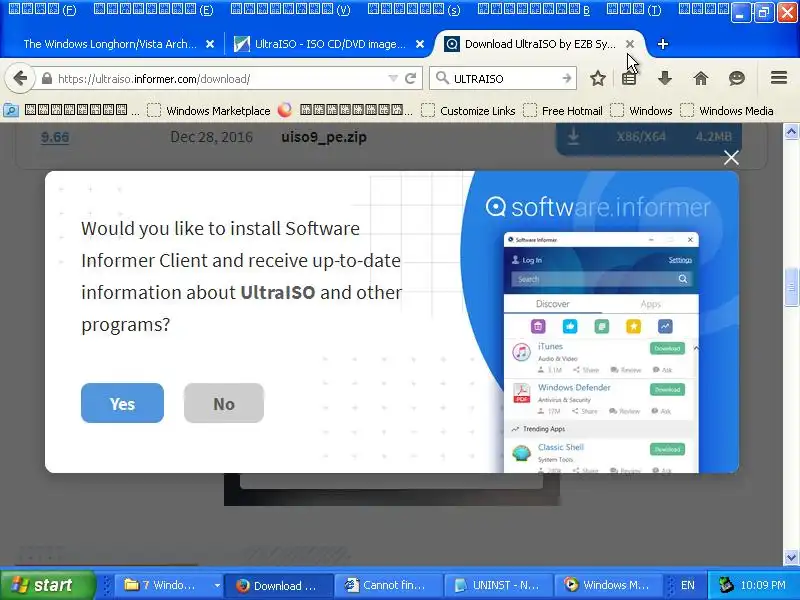
Task: Click the software.informer logo in popup
Action: [597, 207]
